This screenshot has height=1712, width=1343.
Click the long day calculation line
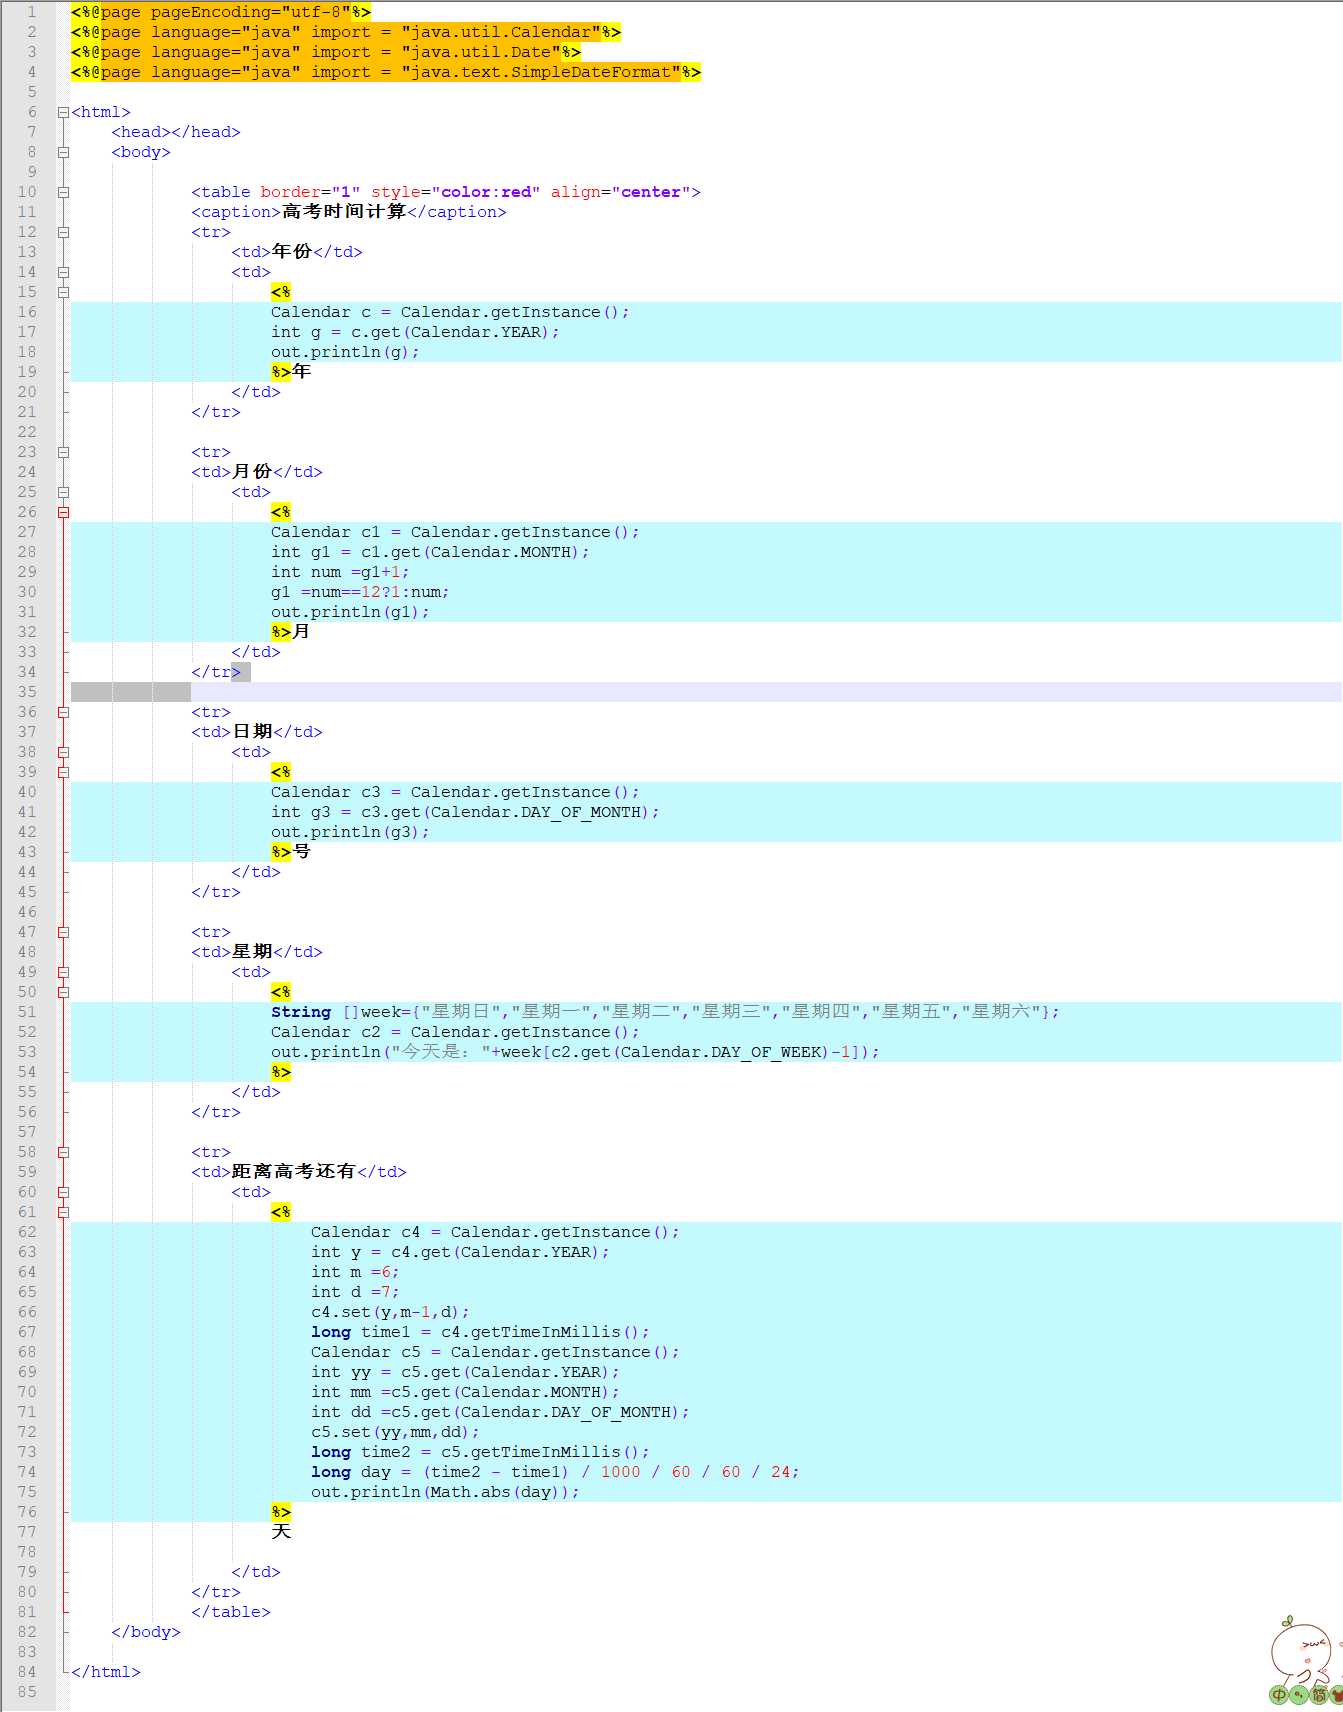tap(556, 1472)
